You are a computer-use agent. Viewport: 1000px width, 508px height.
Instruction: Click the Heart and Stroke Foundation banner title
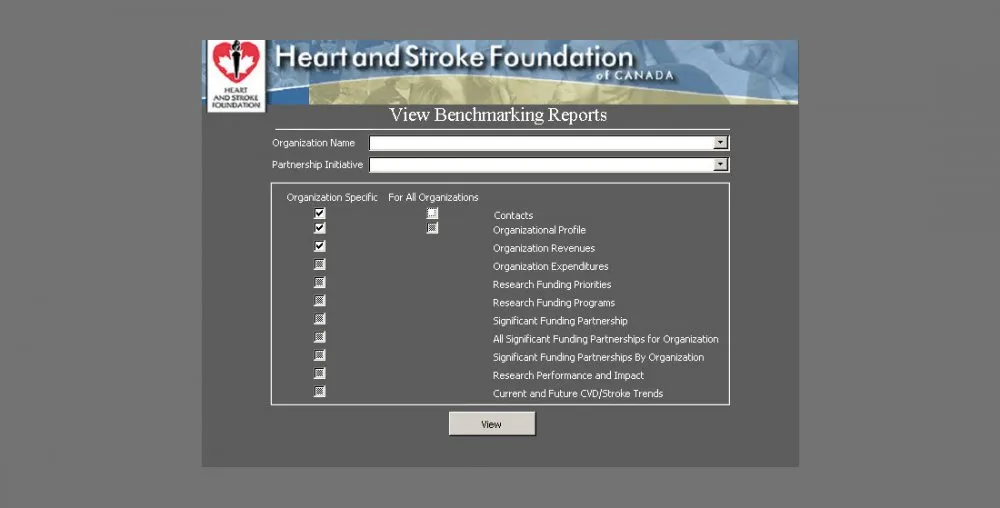(453, 58)
